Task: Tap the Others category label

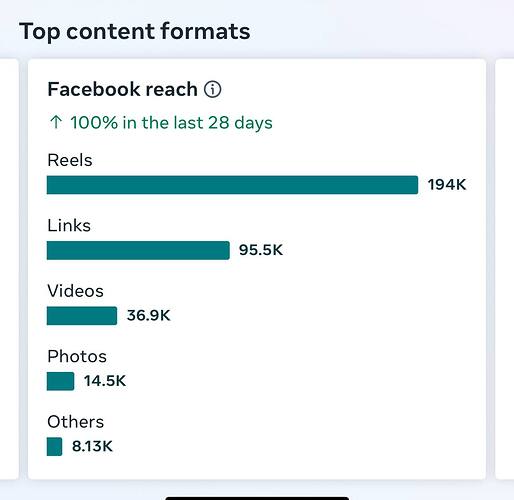Action: (76, 422)
